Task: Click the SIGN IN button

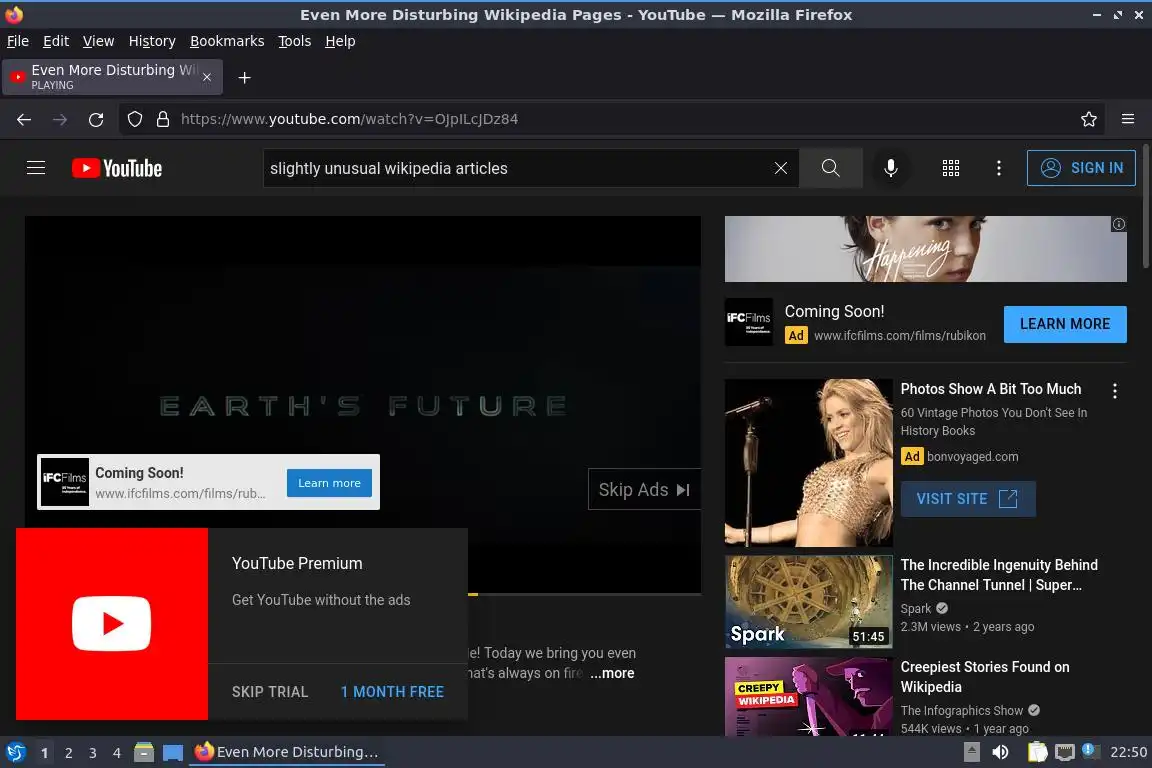Action: point(1081,168)
